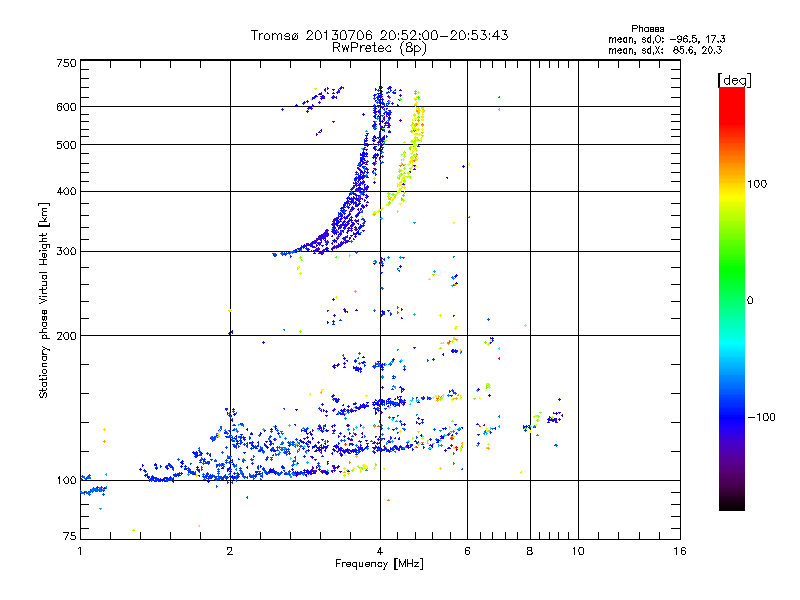Viewport: 800px width, 600px height.
Task: Click colorbar tick label '-100'
Action: 761,417
